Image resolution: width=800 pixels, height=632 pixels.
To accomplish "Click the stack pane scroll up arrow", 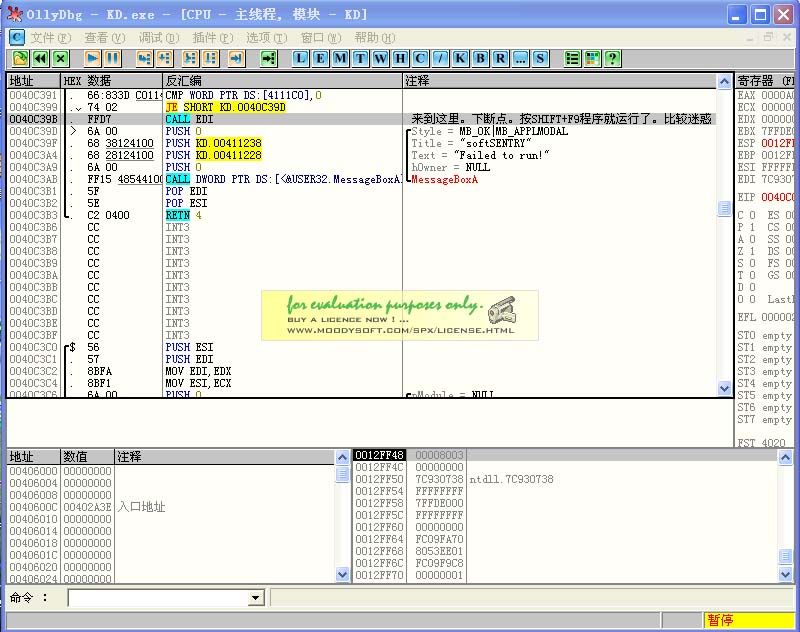I will tap(786, 458).
